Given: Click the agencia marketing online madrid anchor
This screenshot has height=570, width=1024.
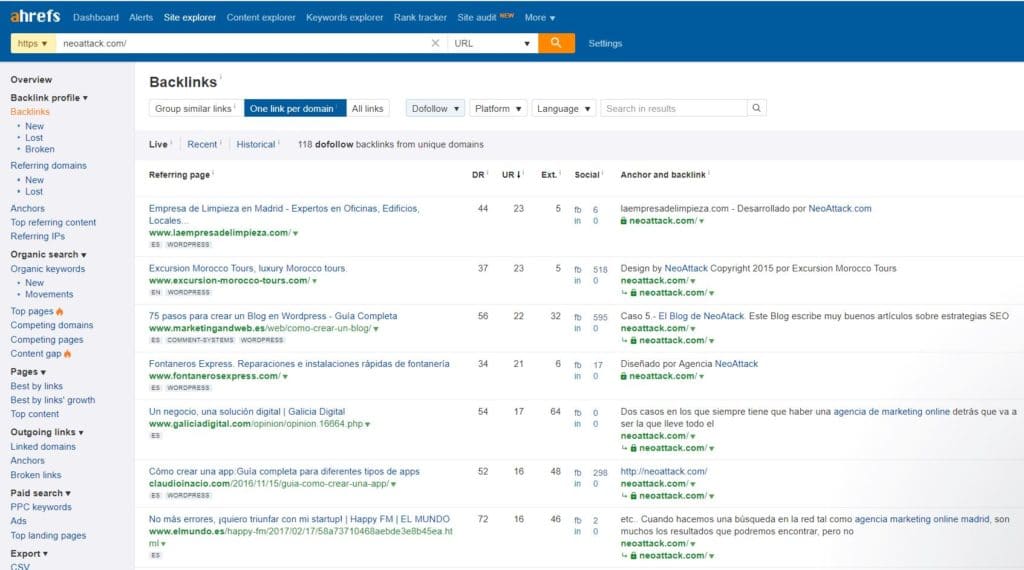Looking at the screenshot, I should [922, 519].
